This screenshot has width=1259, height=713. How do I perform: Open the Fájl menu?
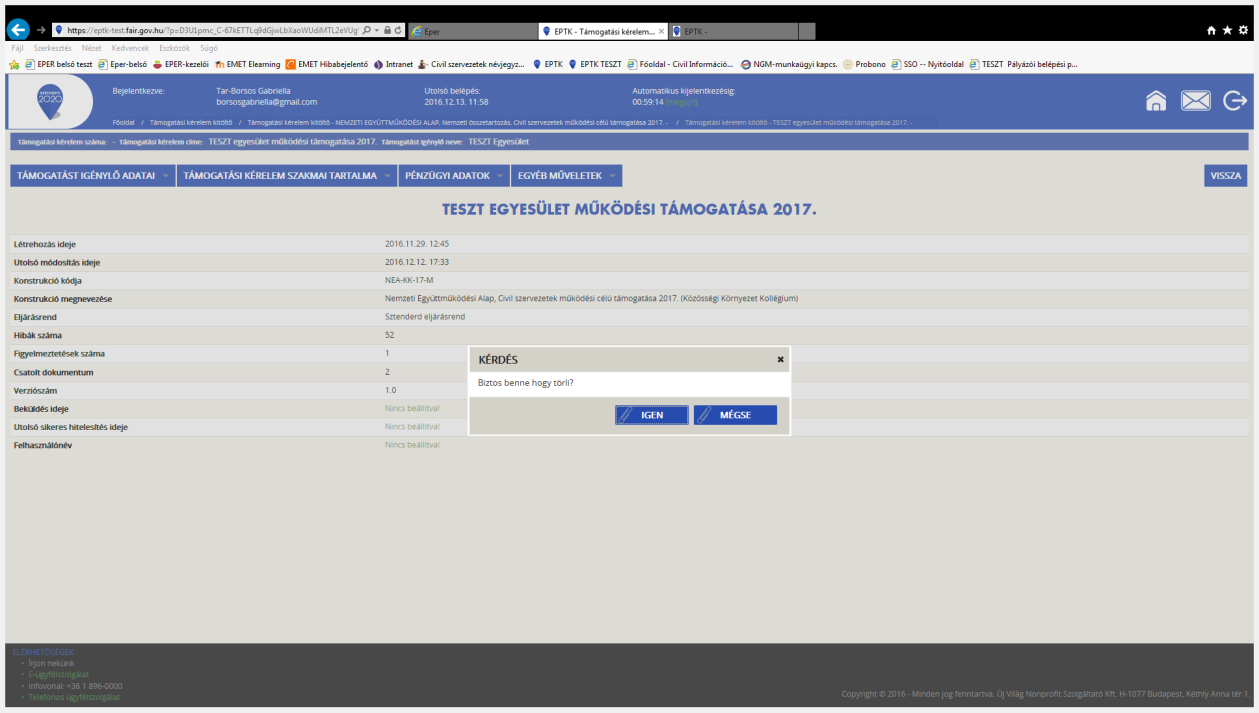click(x=17, y=48)
